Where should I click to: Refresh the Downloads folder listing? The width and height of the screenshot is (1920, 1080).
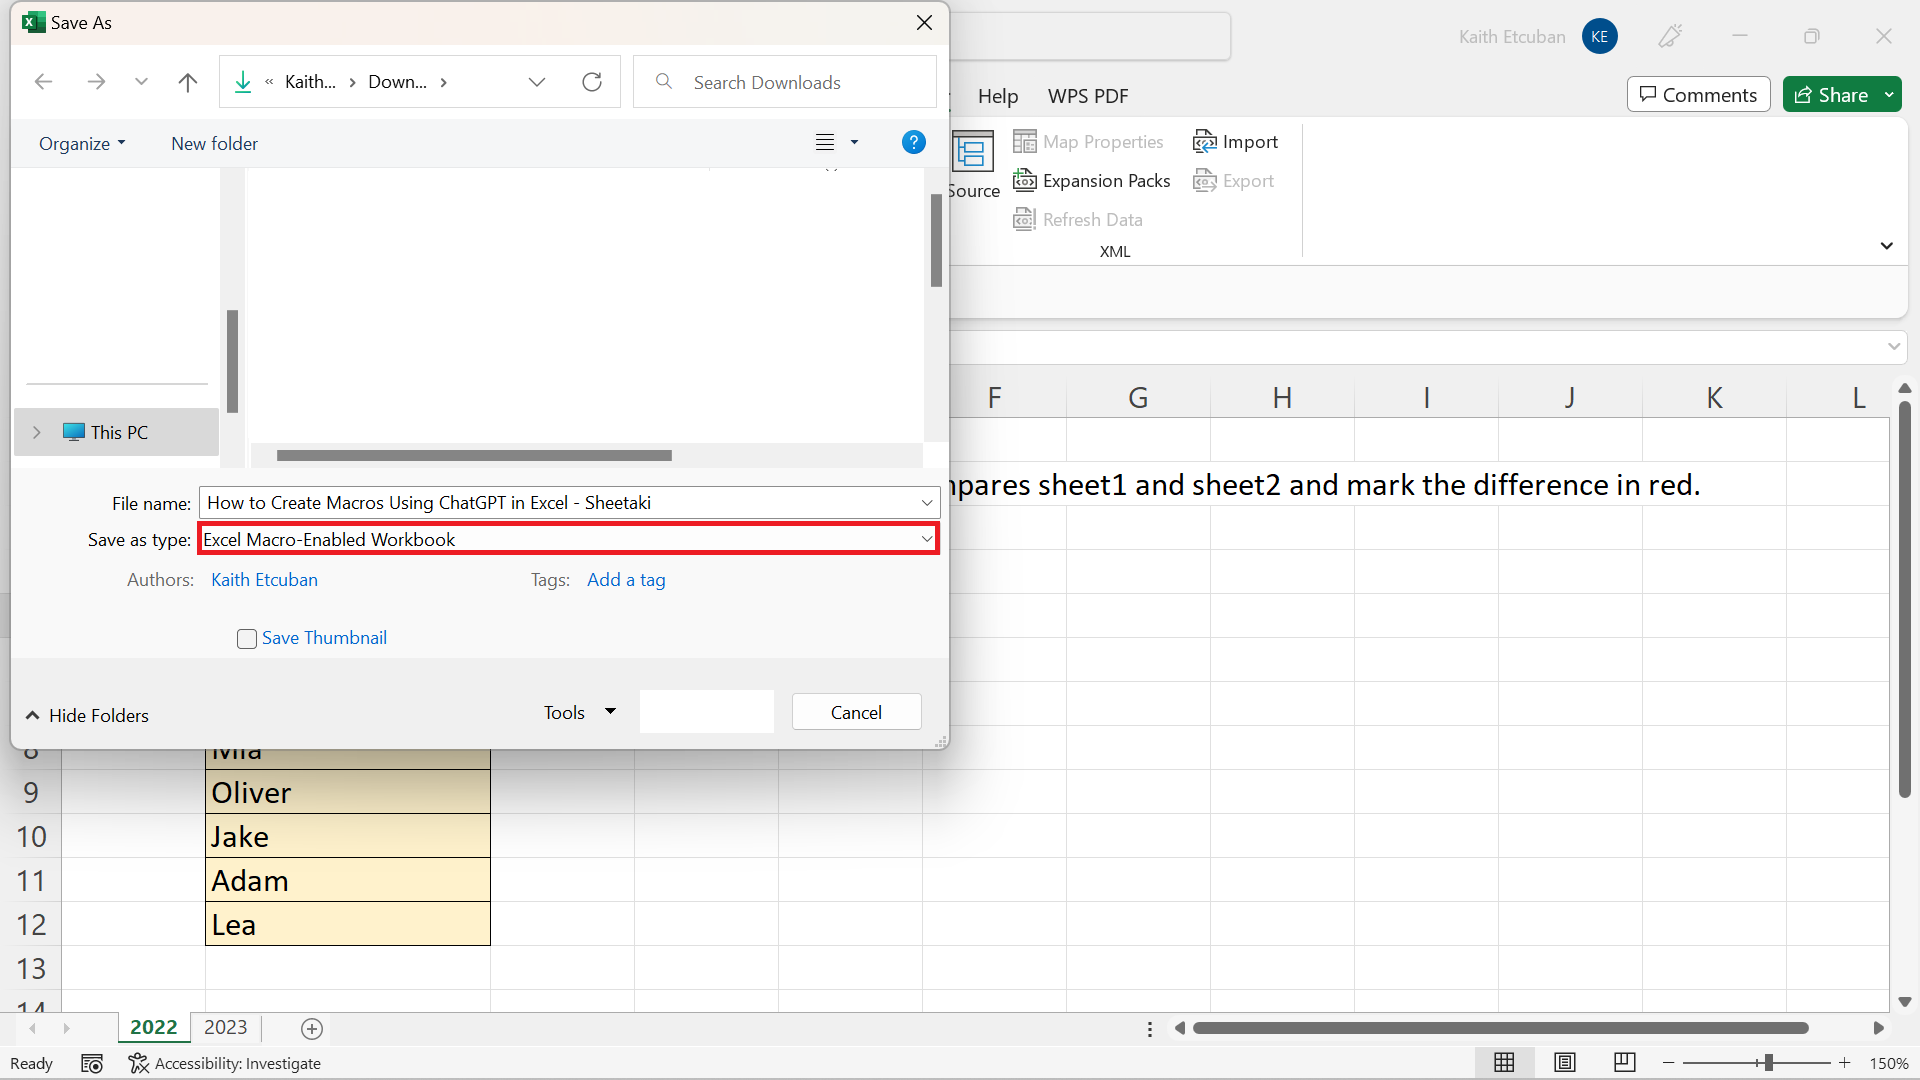[x=592, y=82]
